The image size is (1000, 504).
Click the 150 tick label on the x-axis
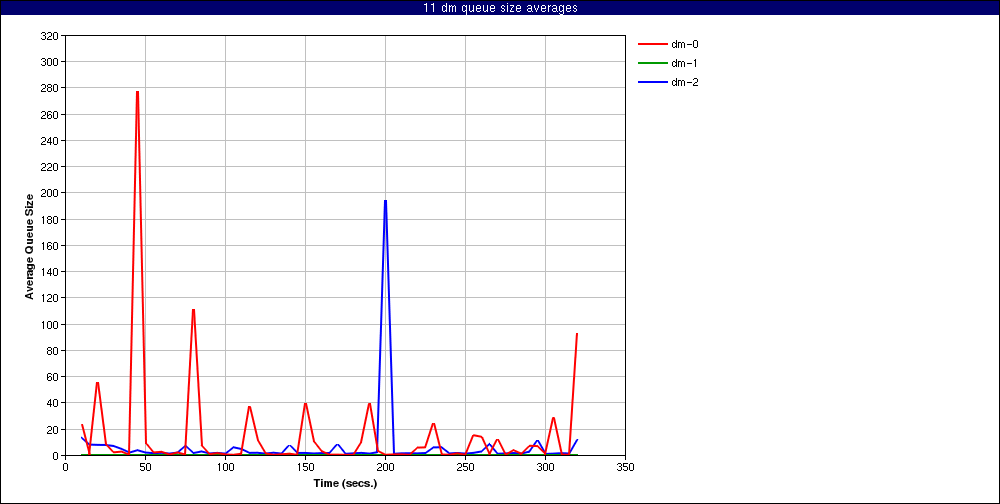[305, 466]
